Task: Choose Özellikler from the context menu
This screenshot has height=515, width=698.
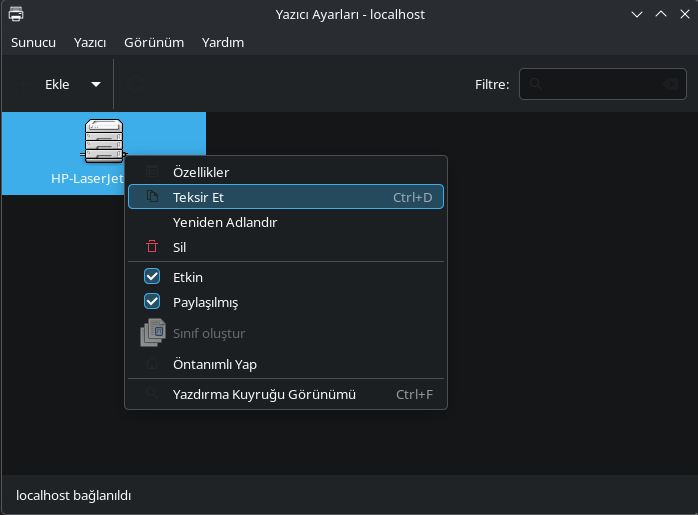Action: 286,172
